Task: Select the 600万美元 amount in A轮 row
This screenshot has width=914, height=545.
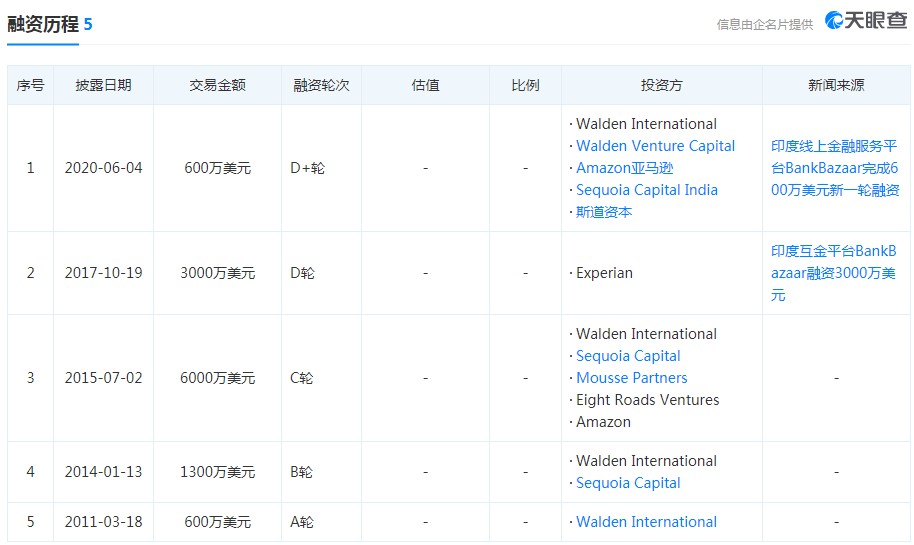Action: [217, 522]
